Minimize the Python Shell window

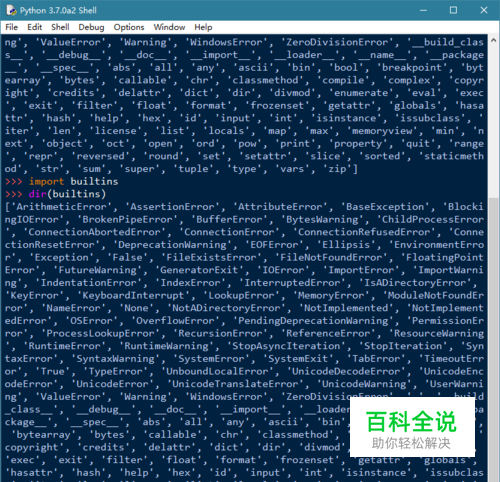point(423,10)
